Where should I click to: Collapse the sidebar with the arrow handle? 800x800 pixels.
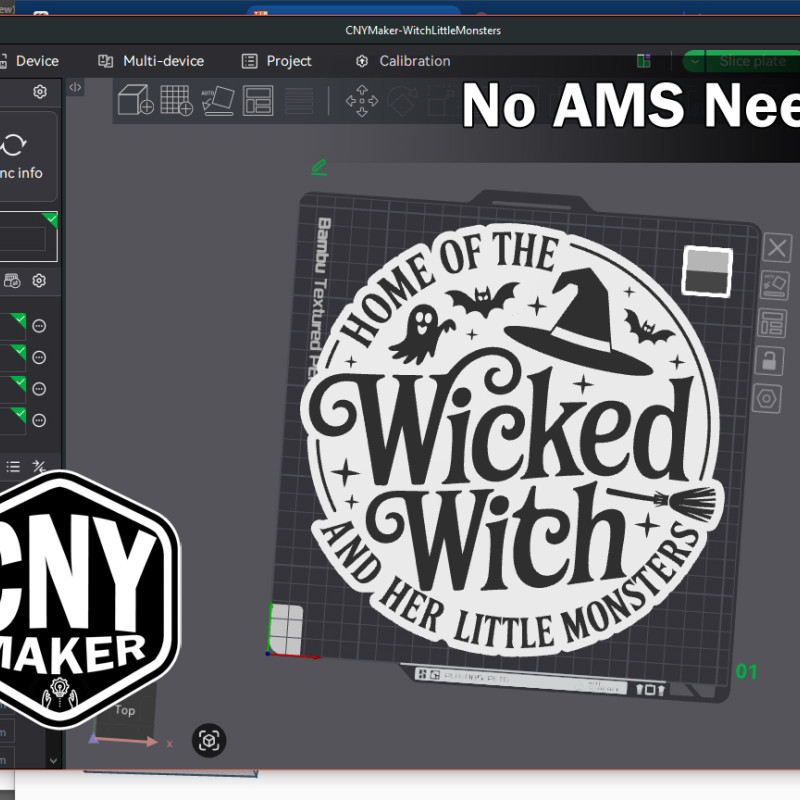[75, 88]
